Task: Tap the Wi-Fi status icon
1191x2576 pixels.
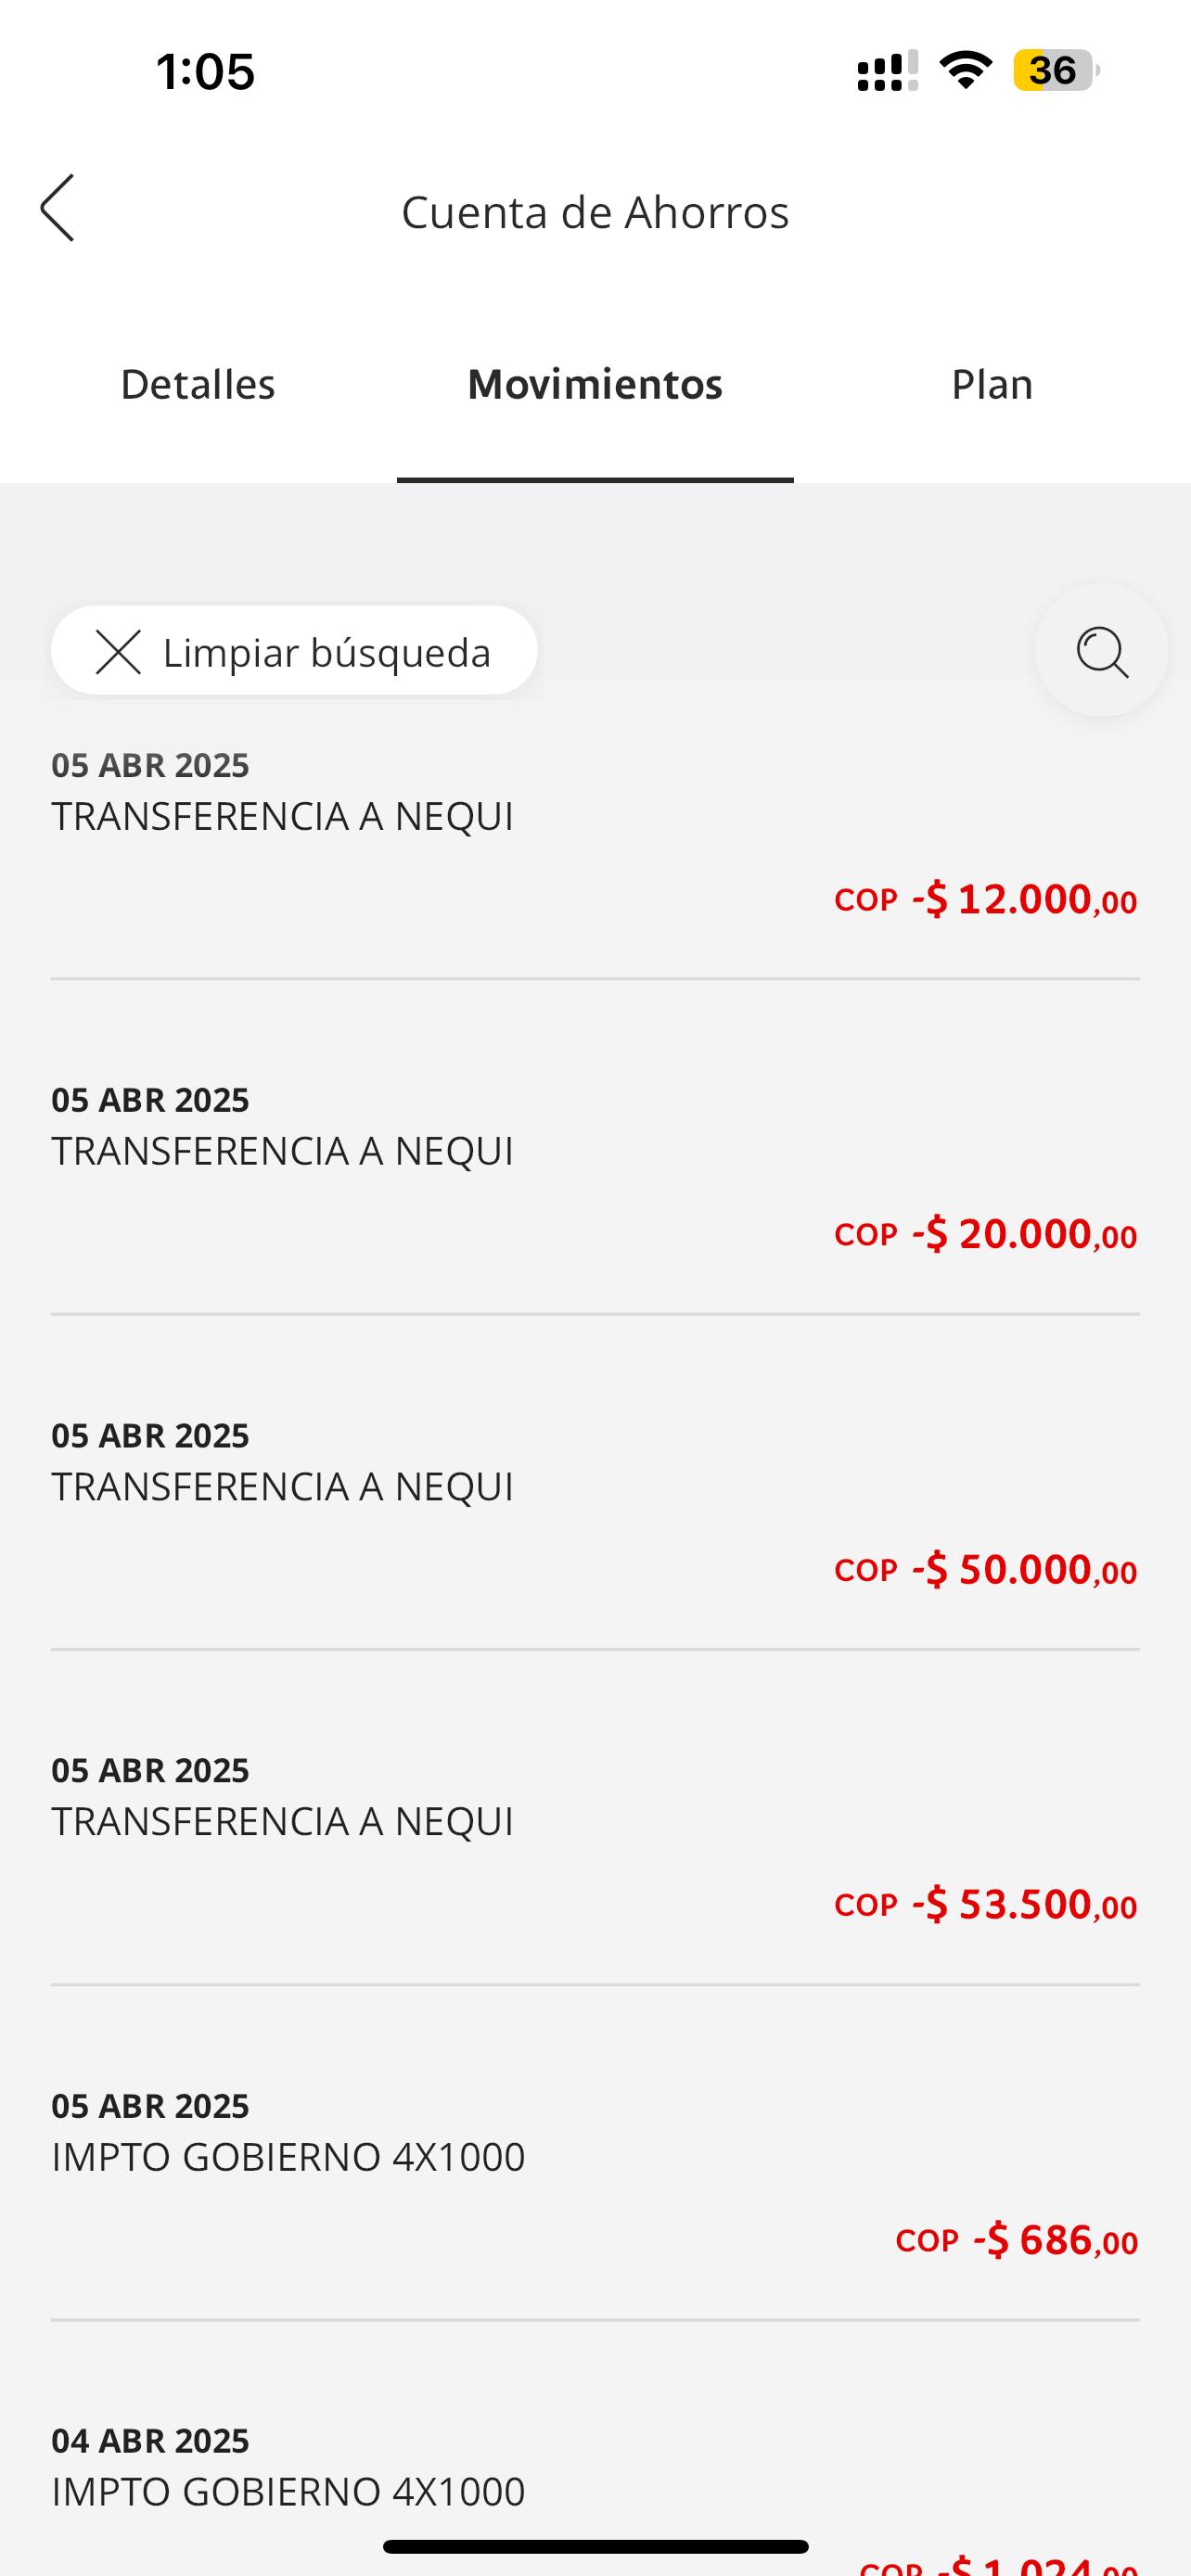Action: (965, 70)
